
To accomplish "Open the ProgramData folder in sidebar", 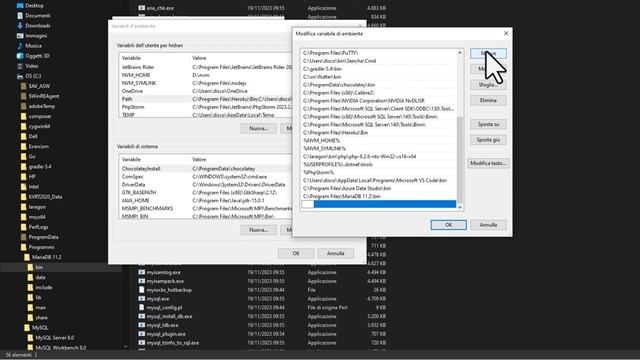I will coord(43,237).
